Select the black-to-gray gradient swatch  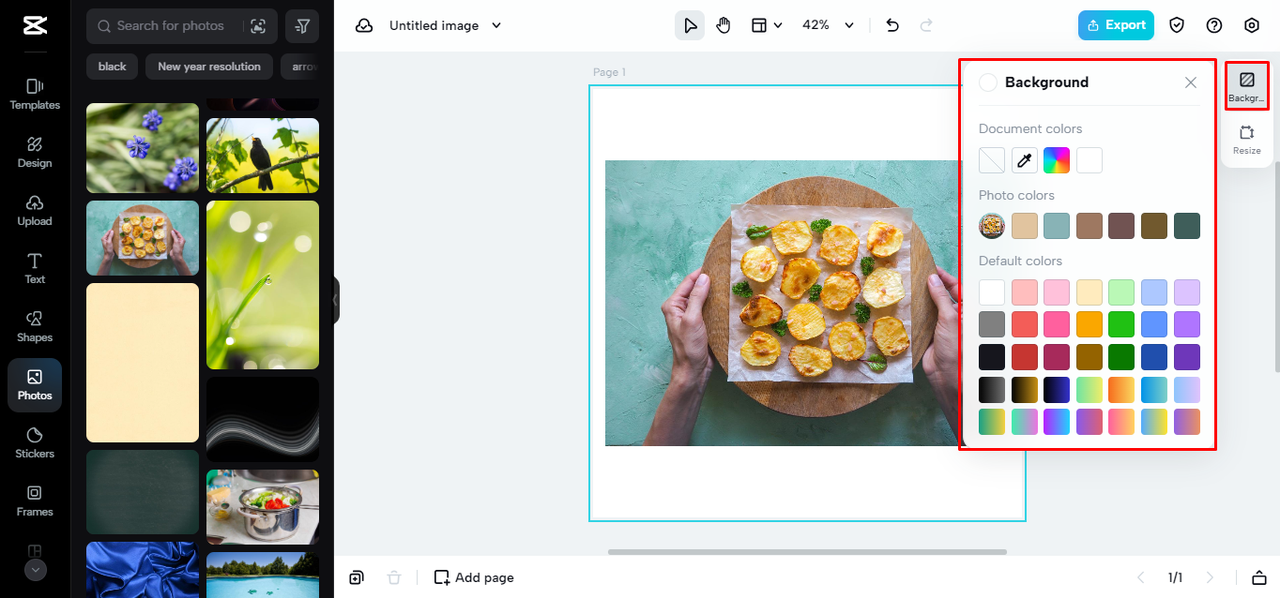point(992,389)
